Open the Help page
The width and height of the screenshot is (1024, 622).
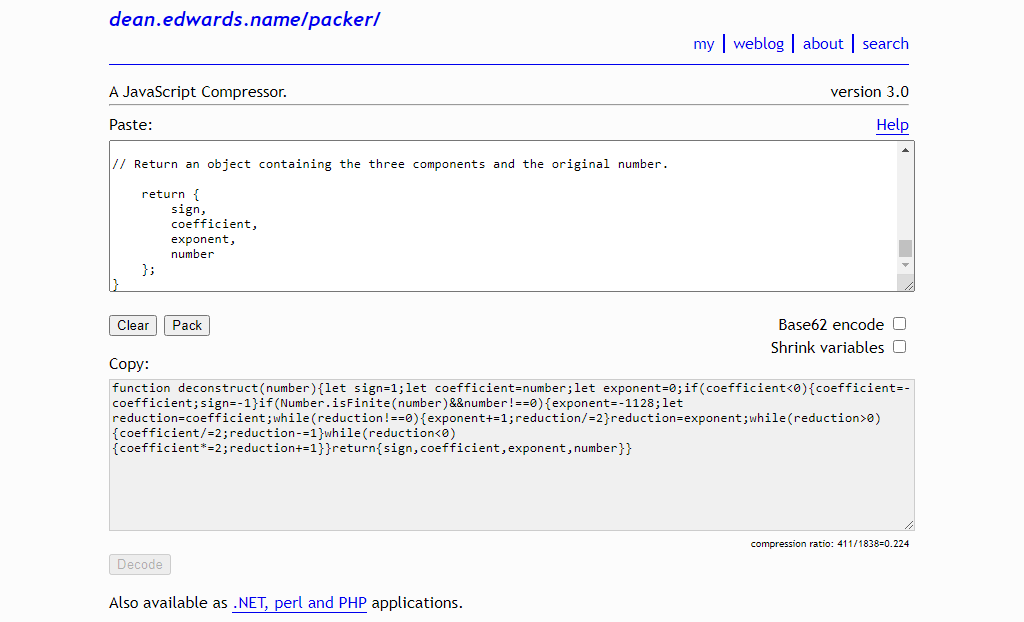tap(892, 124)
